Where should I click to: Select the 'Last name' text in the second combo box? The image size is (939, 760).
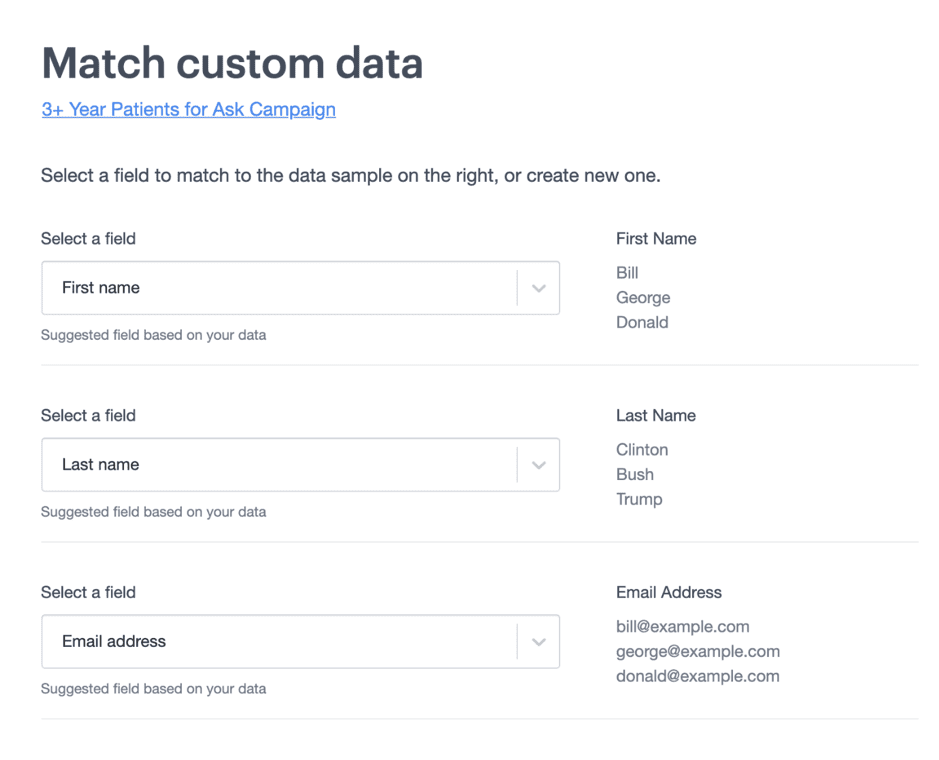tap(101, 465)
